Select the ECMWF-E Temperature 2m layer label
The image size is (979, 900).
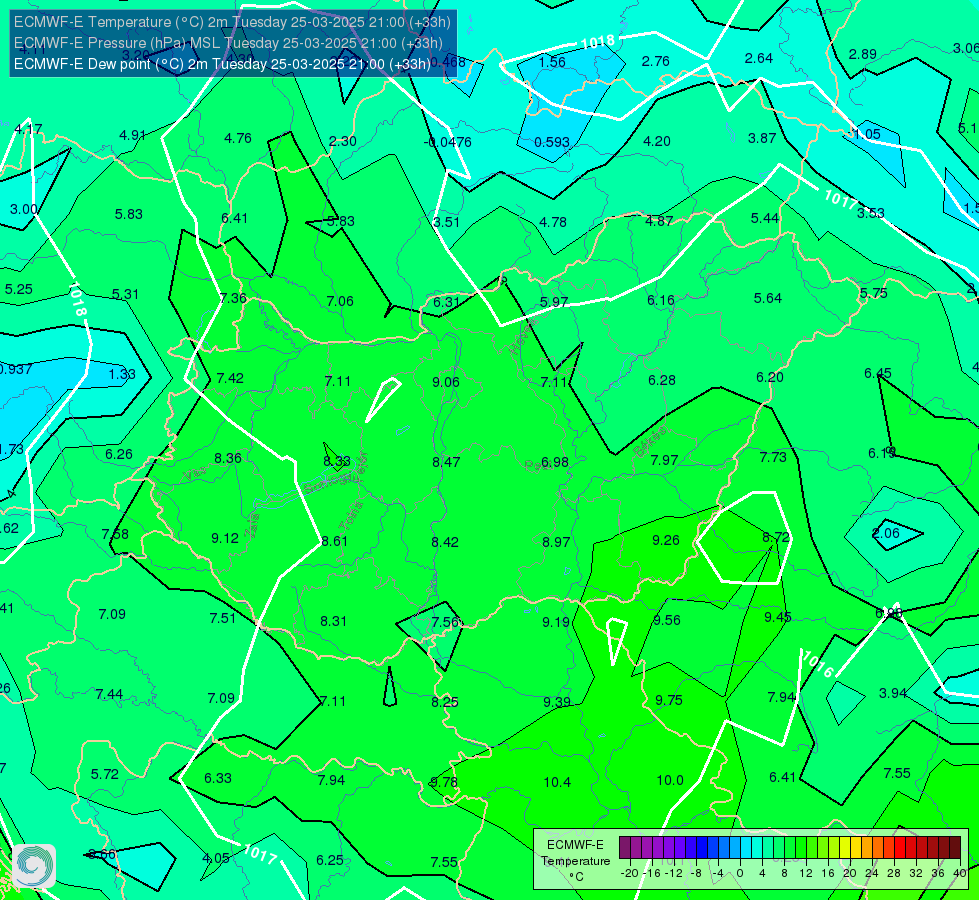point(232,22)
